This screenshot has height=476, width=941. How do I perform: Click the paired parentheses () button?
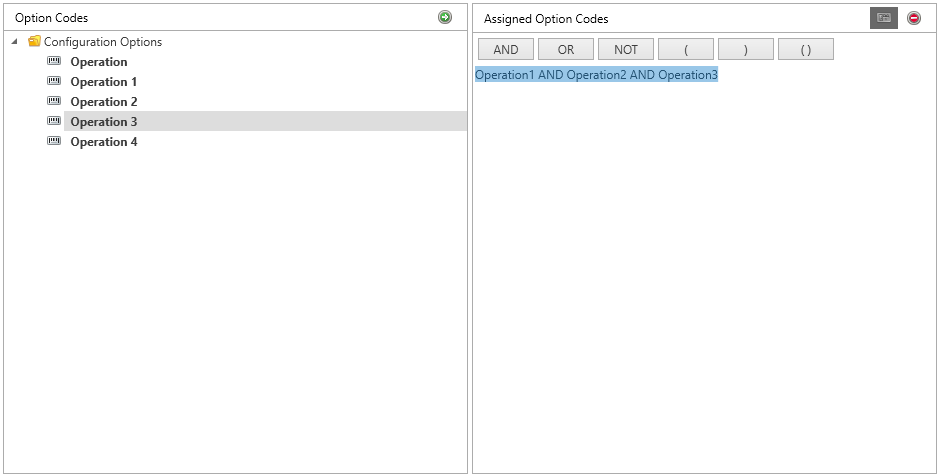(806, 50)
